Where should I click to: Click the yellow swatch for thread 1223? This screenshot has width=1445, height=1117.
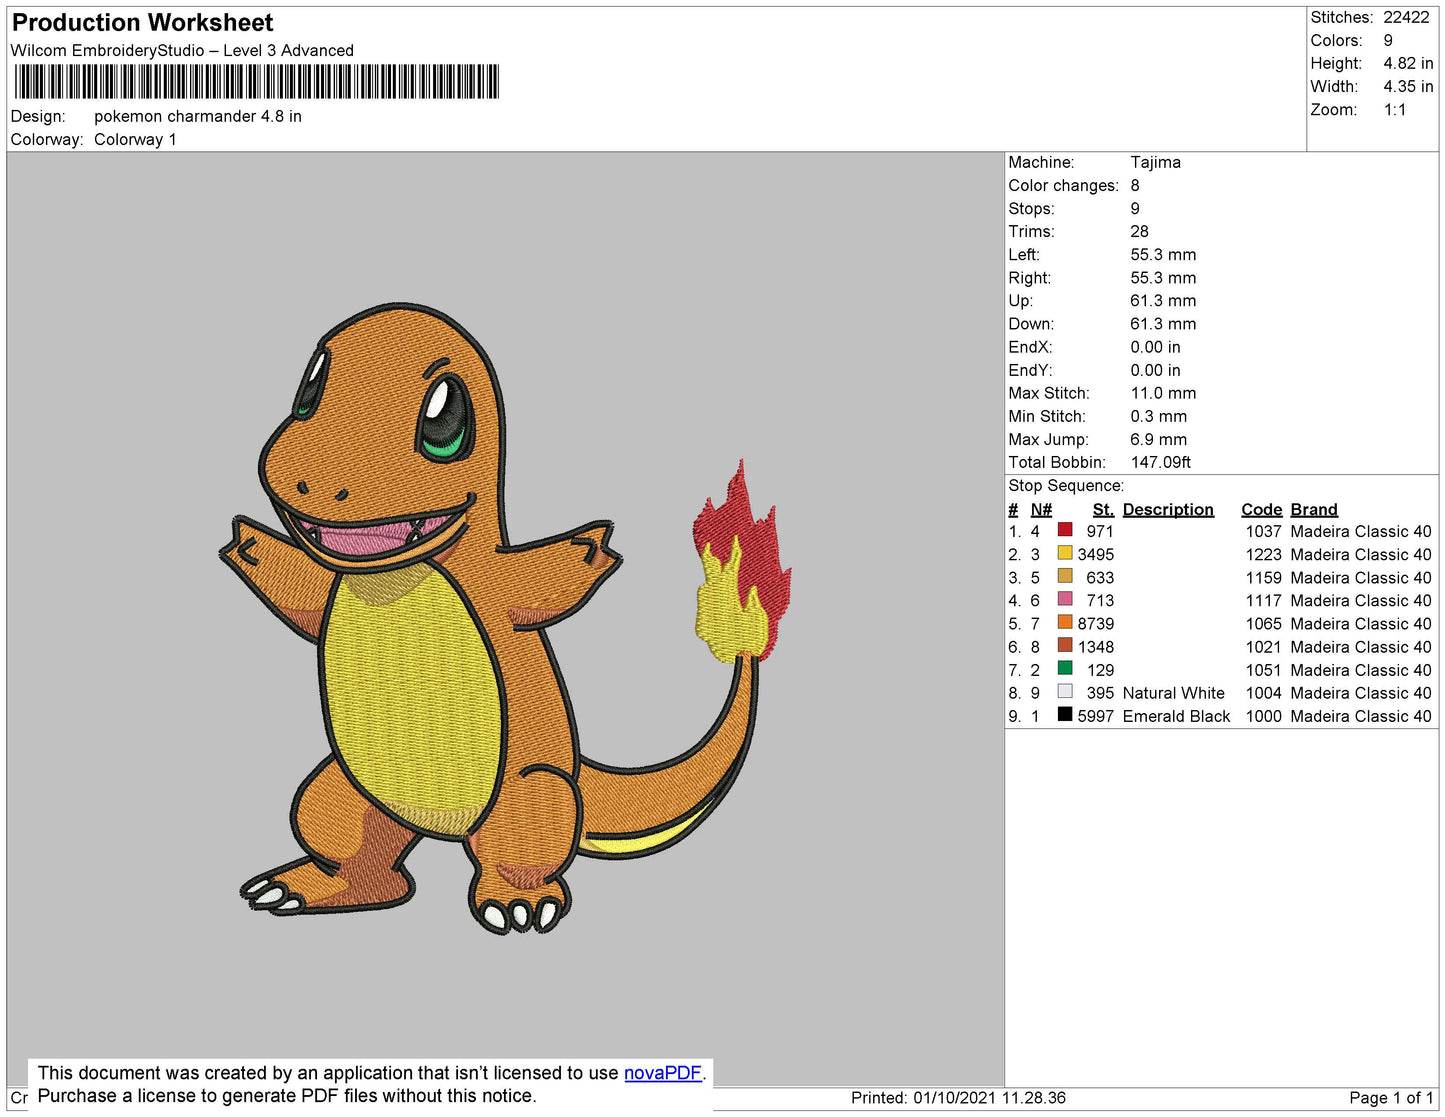click(x=1065, y=552)
